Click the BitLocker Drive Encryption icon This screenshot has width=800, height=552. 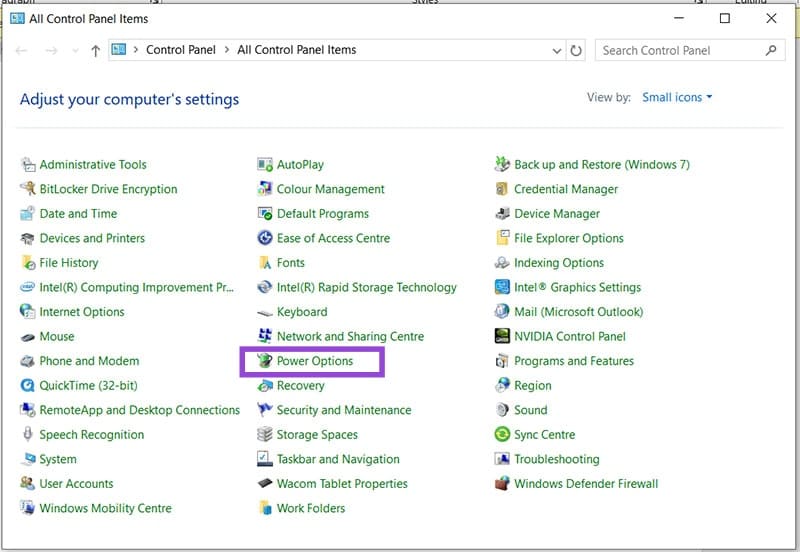(28, 189)
